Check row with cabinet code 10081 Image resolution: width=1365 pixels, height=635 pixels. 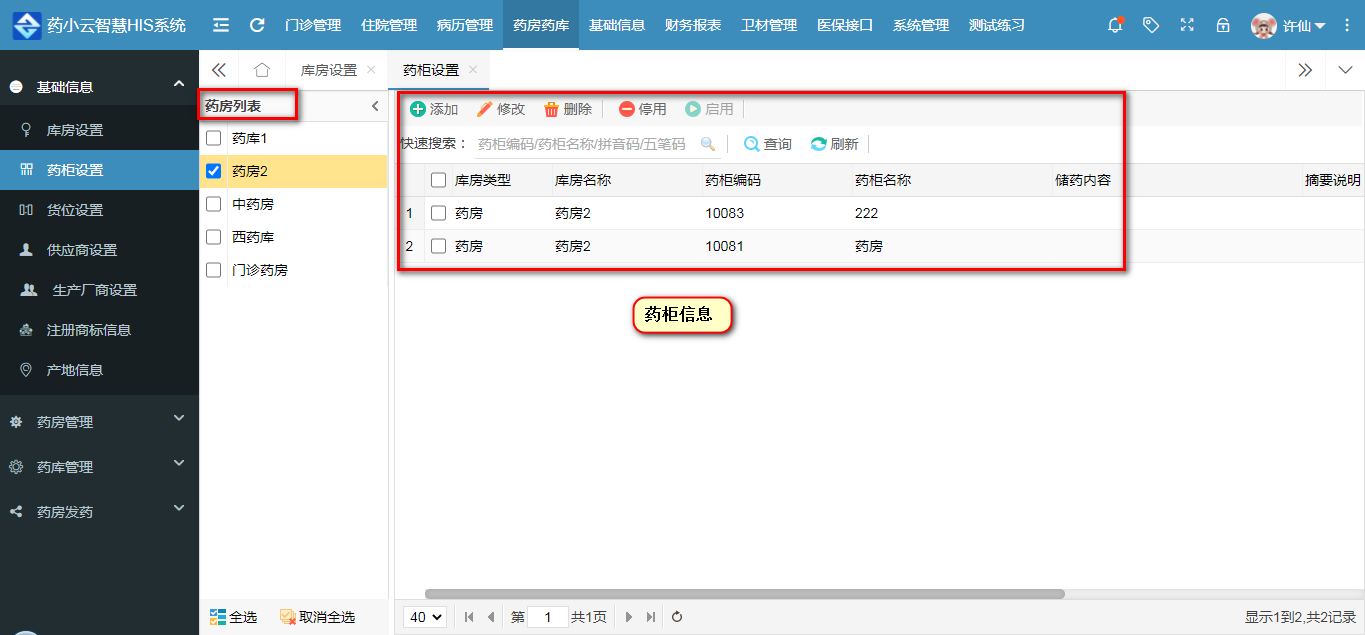click(x=438, y=246)
